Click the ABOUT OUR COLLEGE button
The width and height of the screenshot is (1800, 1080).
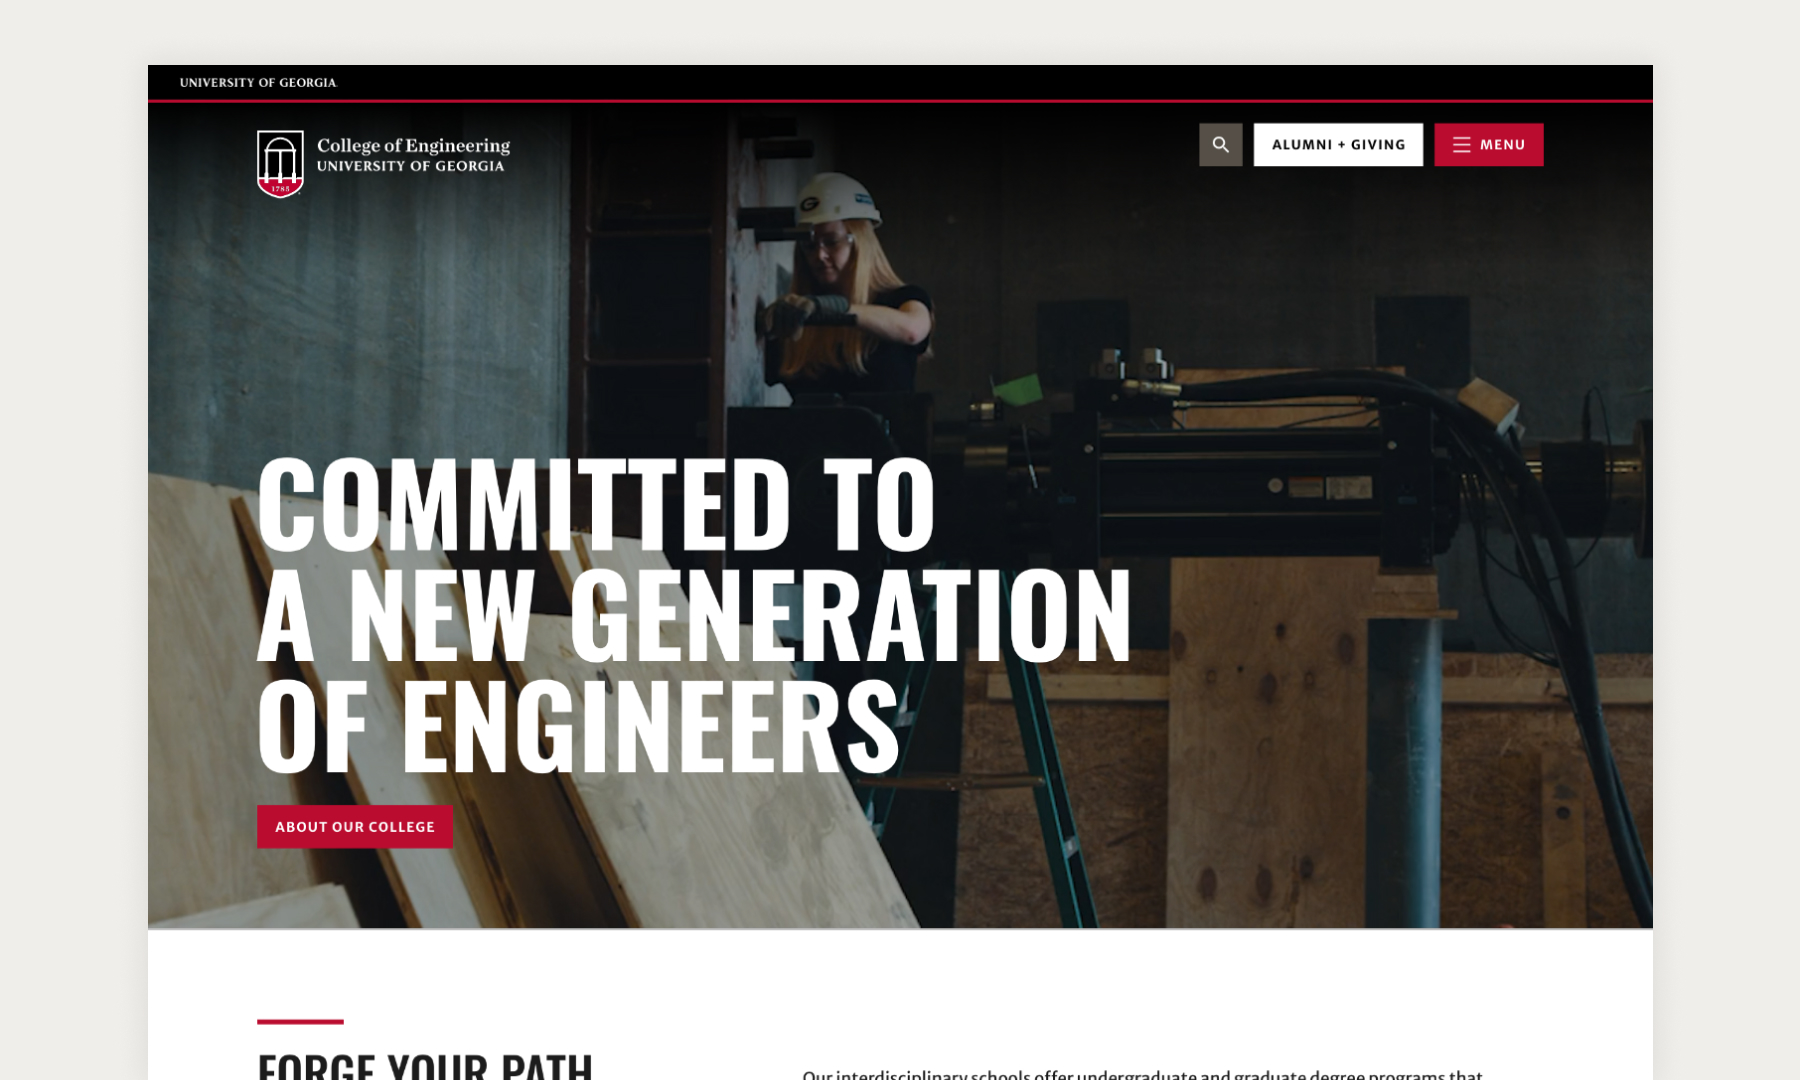pyautogui.click(x=355, y=827)
